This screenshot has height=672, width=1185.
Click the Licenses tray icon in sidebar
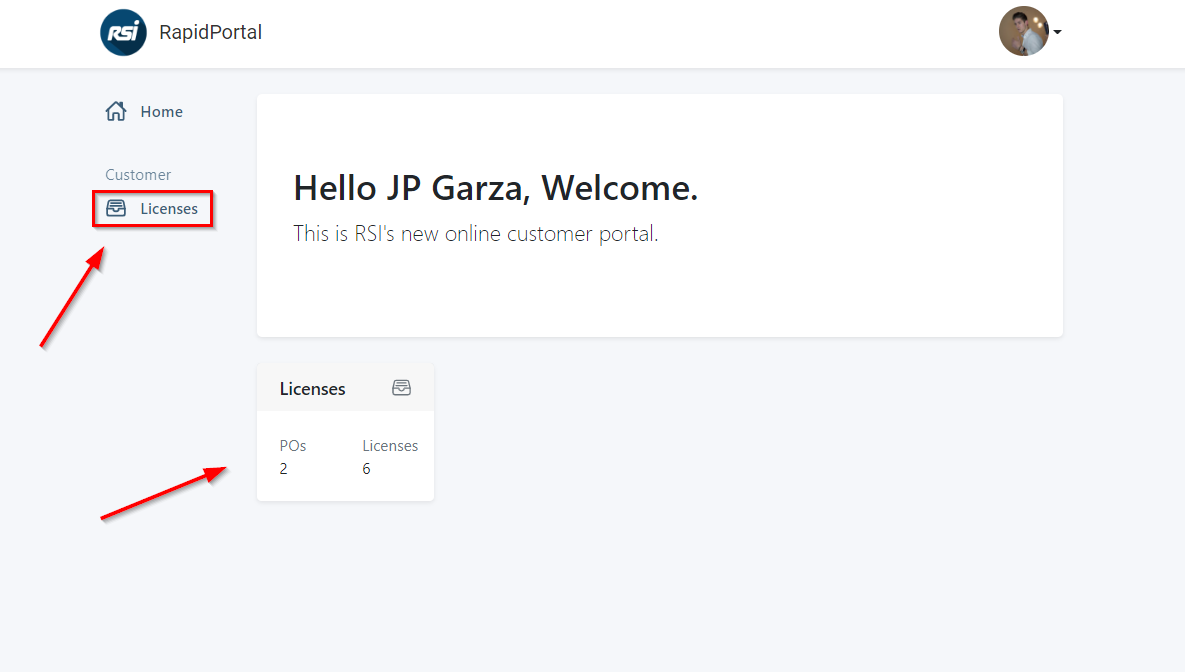pos(116,209)
